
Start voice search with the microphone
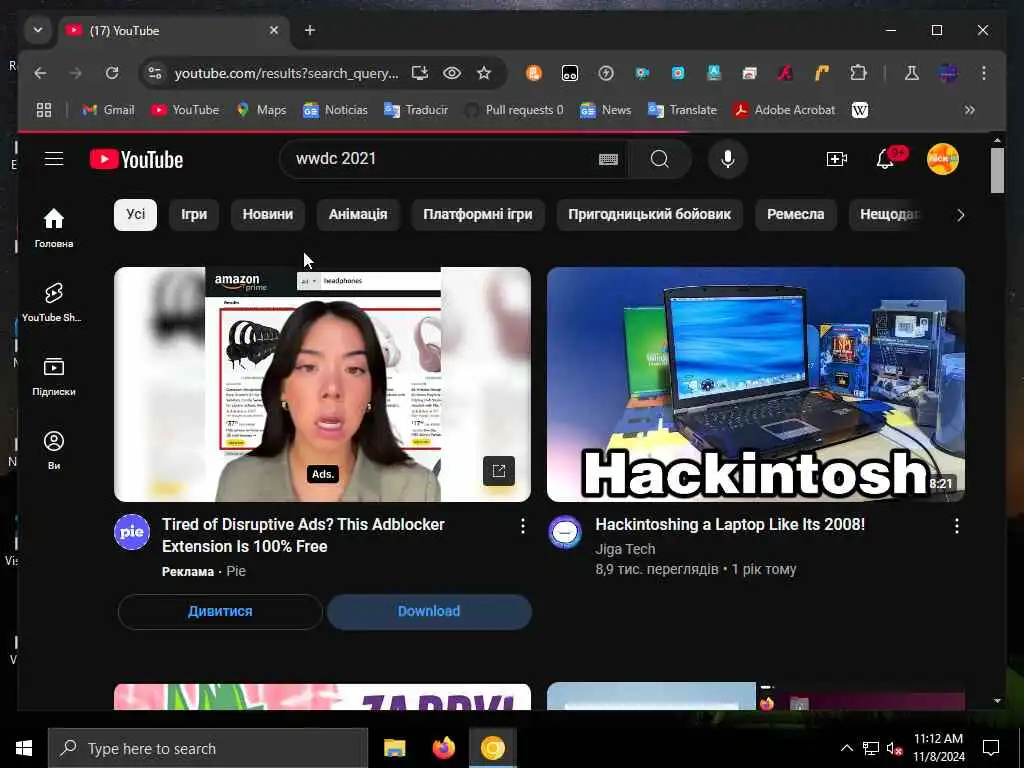[x=728, y=159]
